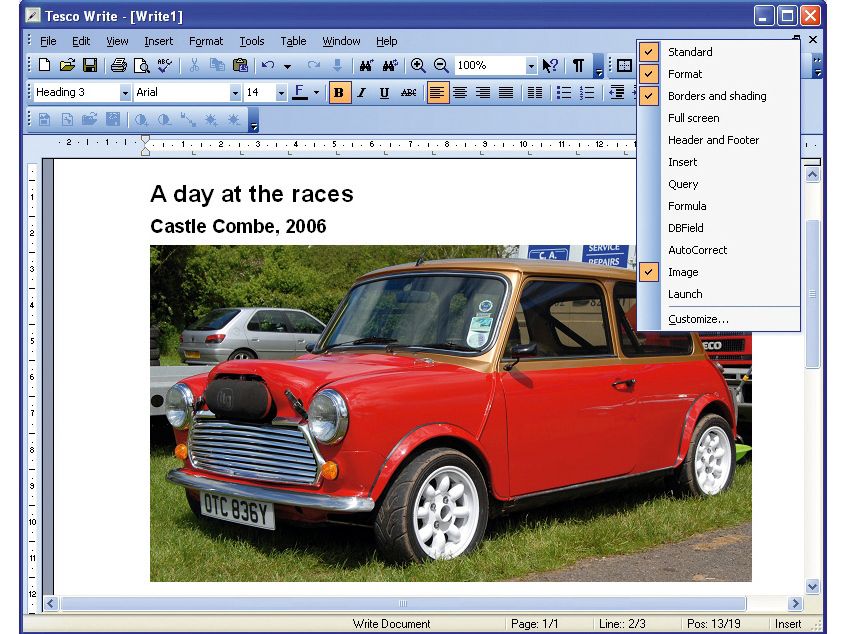Decrease paragraph indent
Viewport: 846px width, 634px height.
pos(616,93)
